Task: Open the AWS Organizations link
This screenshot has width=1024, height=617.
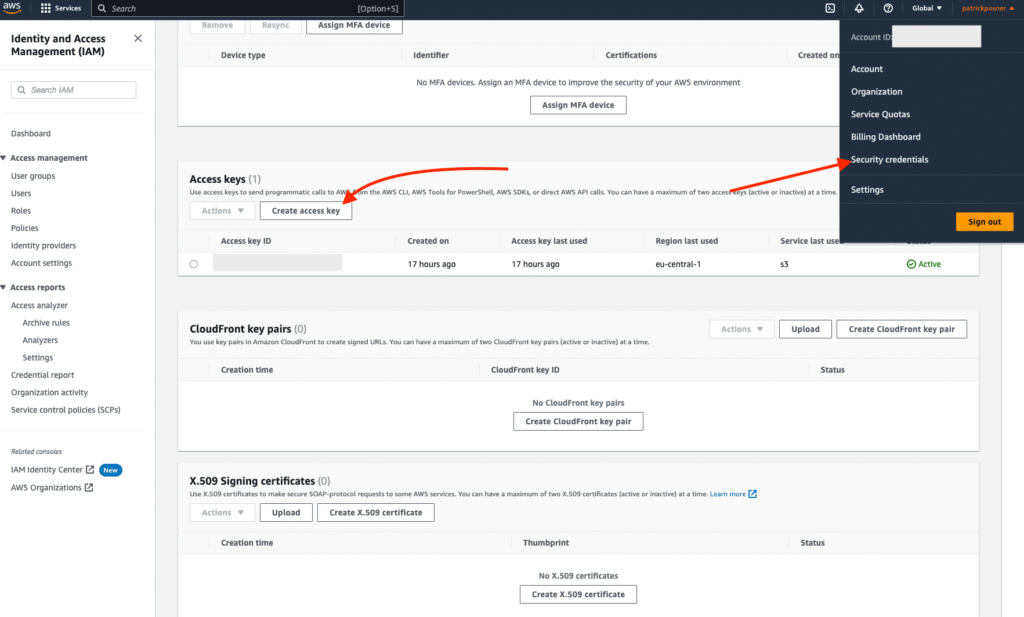Action: pyautogui.click(x=46, y=488)
